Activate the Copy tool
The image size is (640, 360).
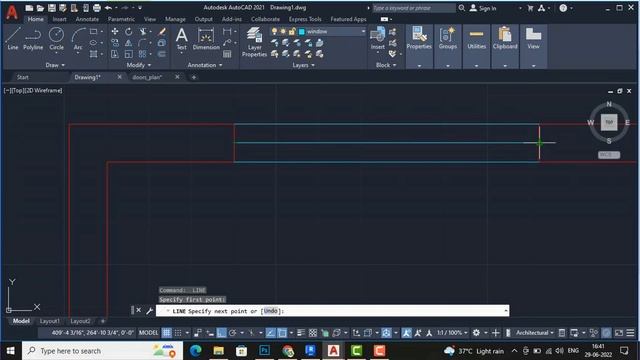click(115, 42)
